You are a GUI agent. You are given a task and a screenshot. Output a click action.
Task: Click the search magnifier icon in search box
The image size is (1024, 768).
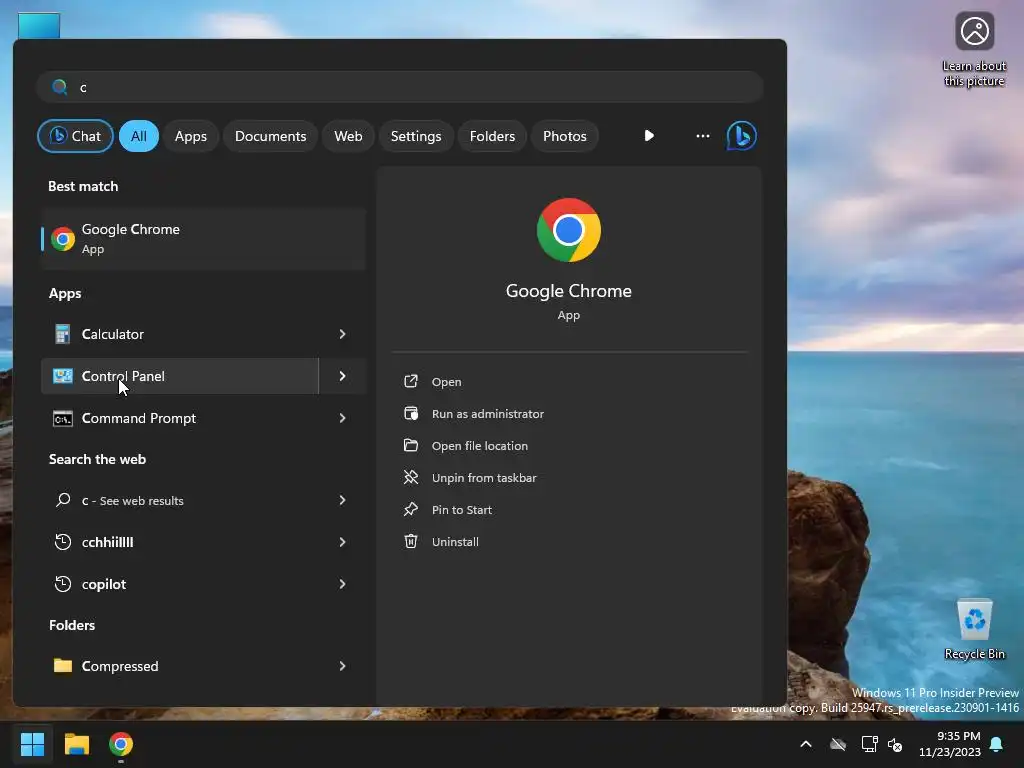59,87
